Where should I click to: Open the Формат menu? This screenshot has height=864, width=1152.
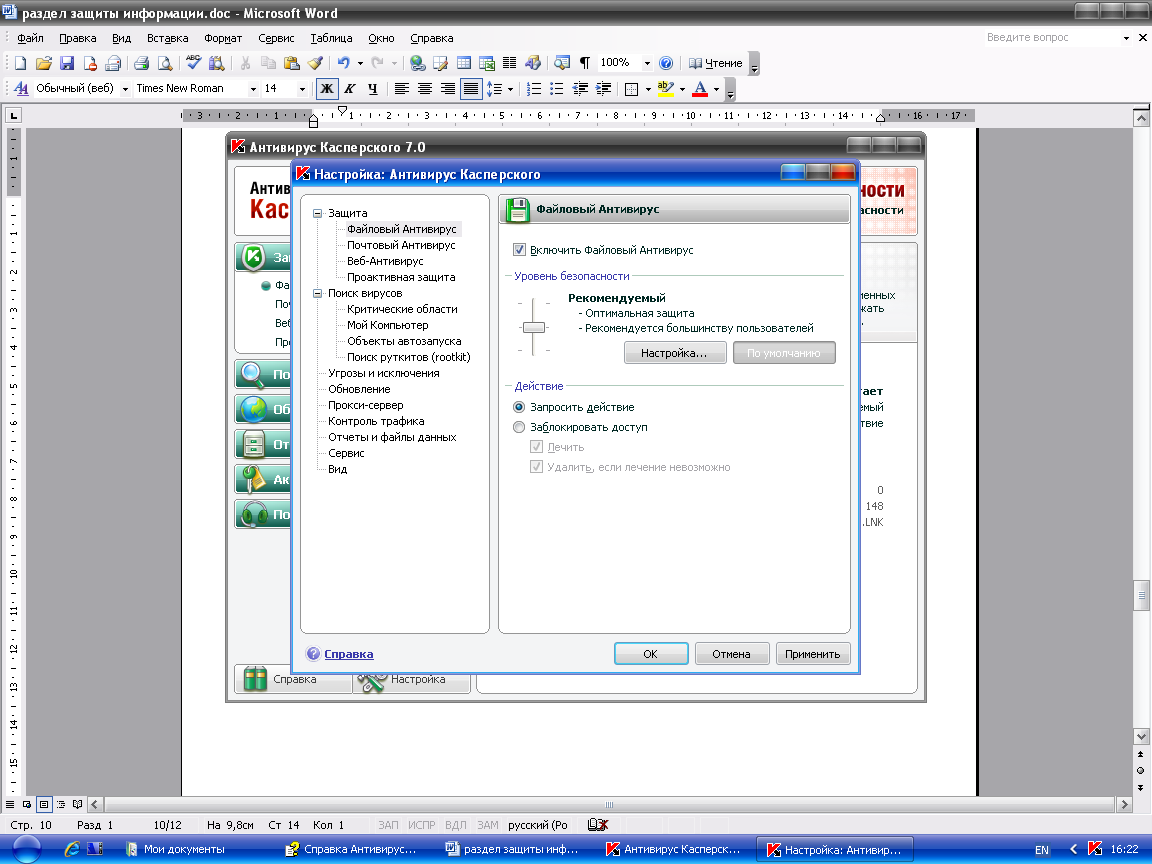pos(223,38)
